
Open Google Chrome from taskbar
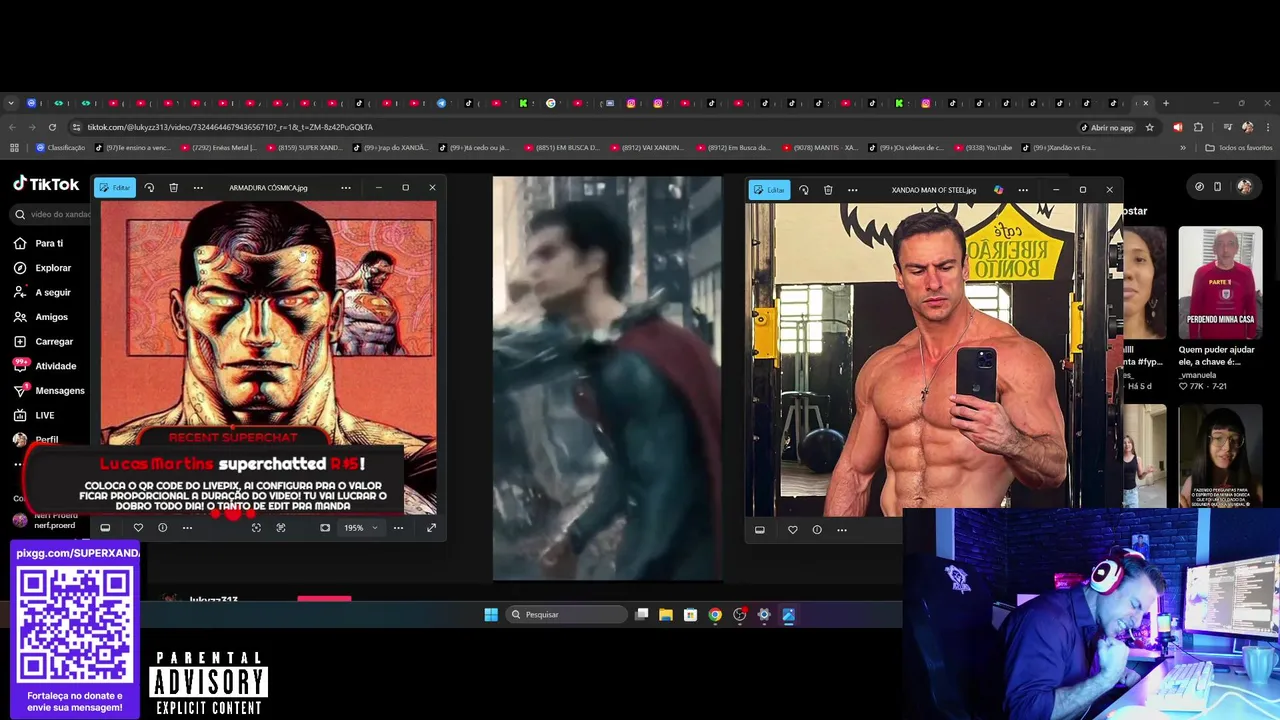715,615
